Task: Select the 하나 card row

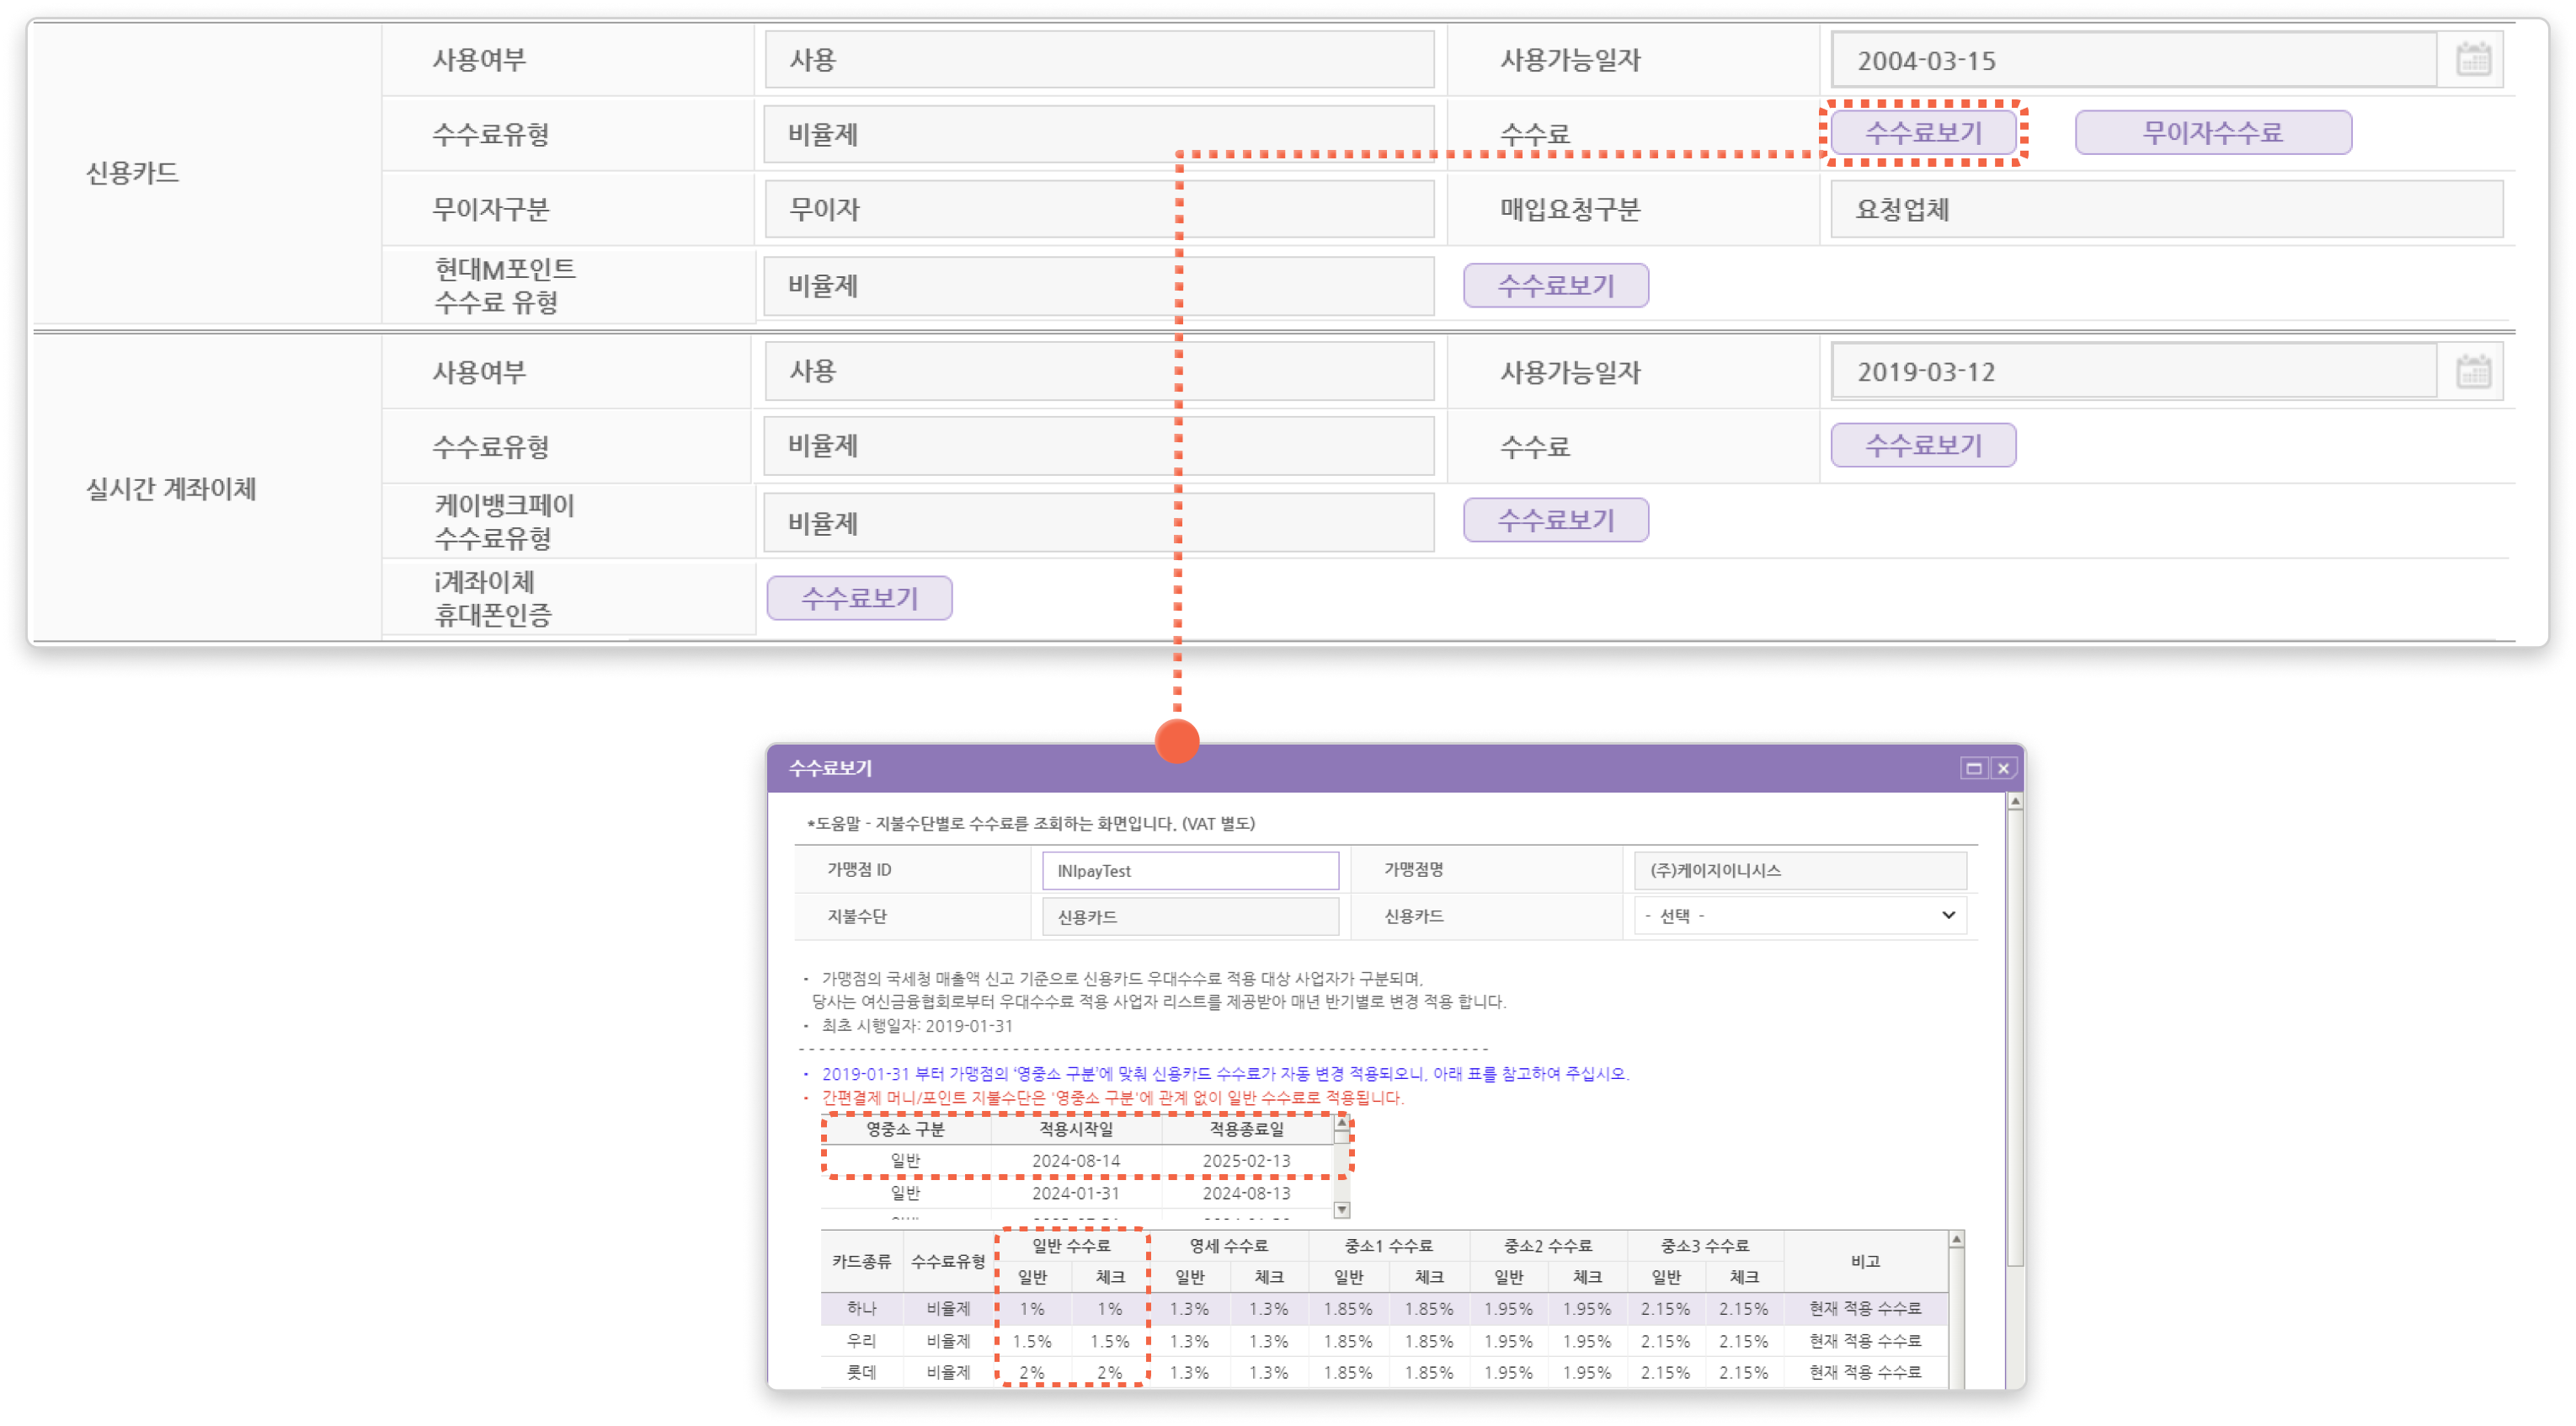Action: [1384, 1308]
